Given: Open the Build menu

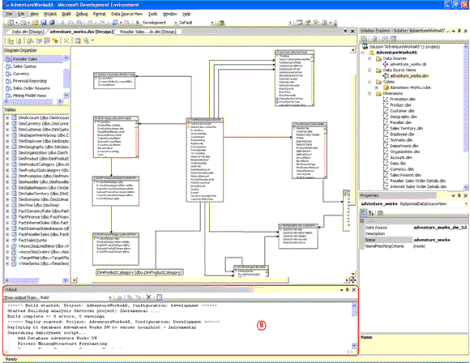Looking at the screenshot, I should point(66,14).
